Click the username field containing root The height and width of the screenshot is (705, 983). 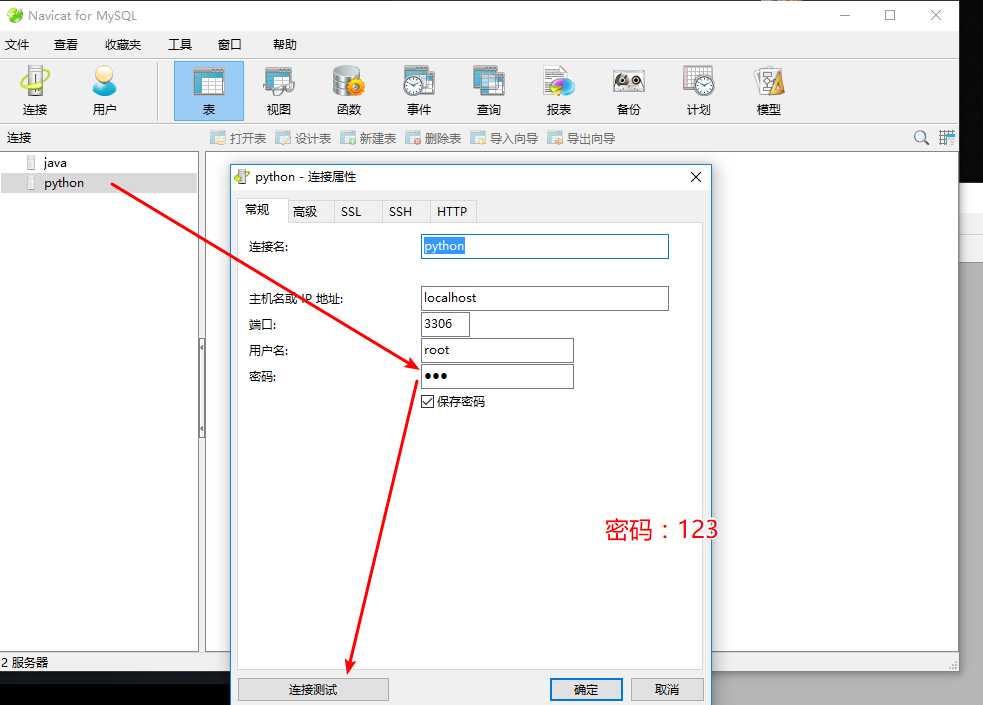point(497,350)
